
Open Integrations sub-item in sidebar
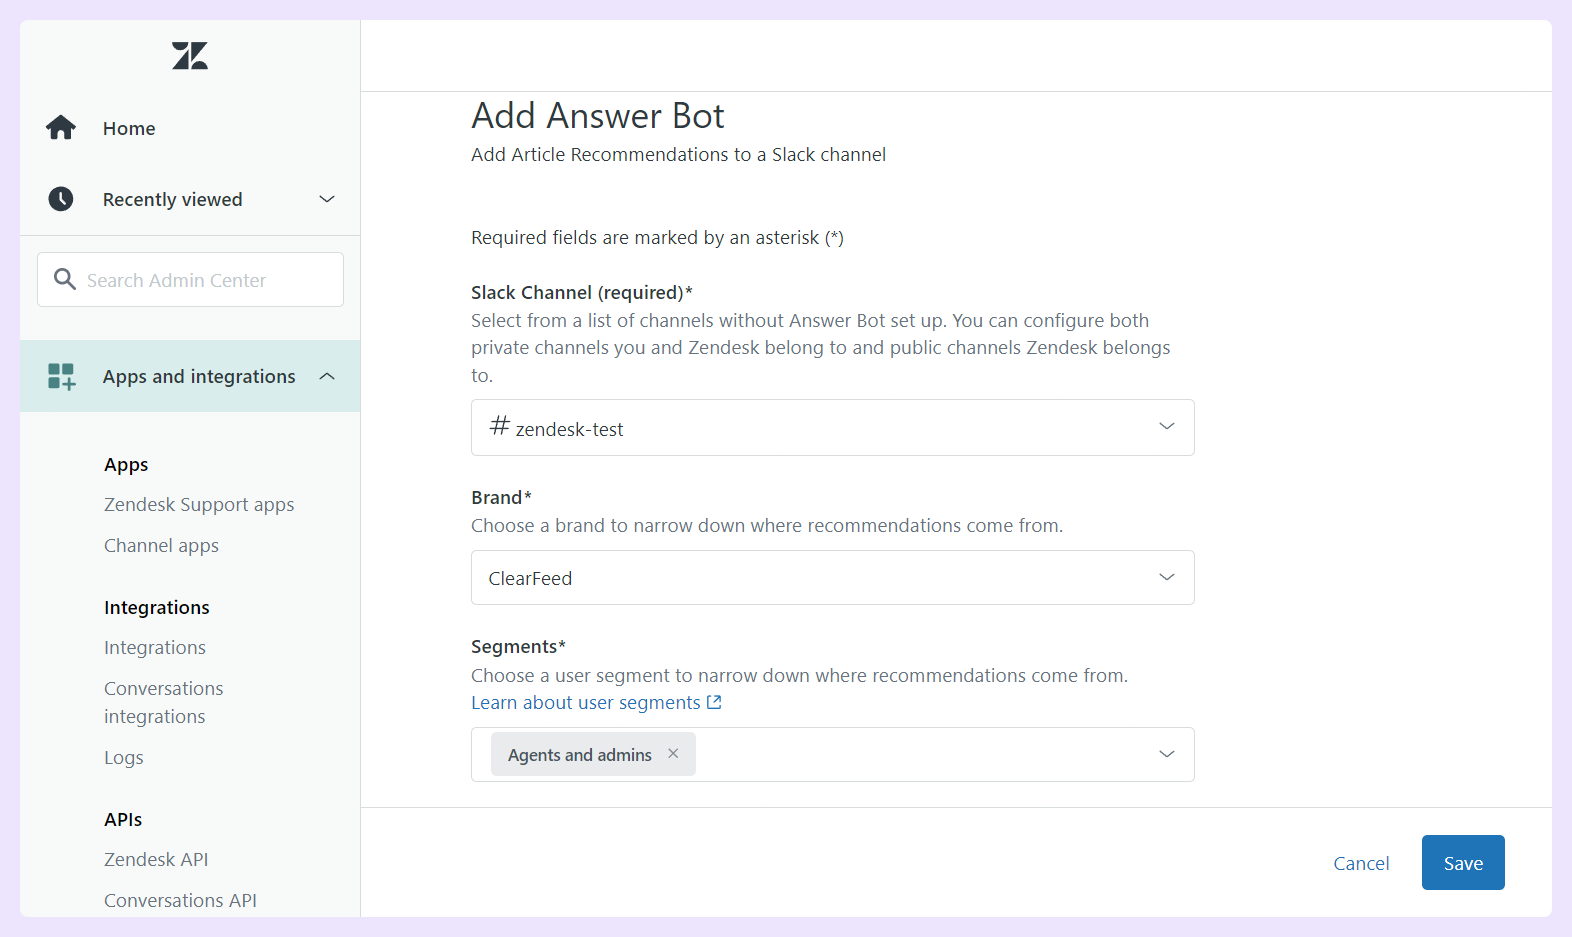[155, 648]
